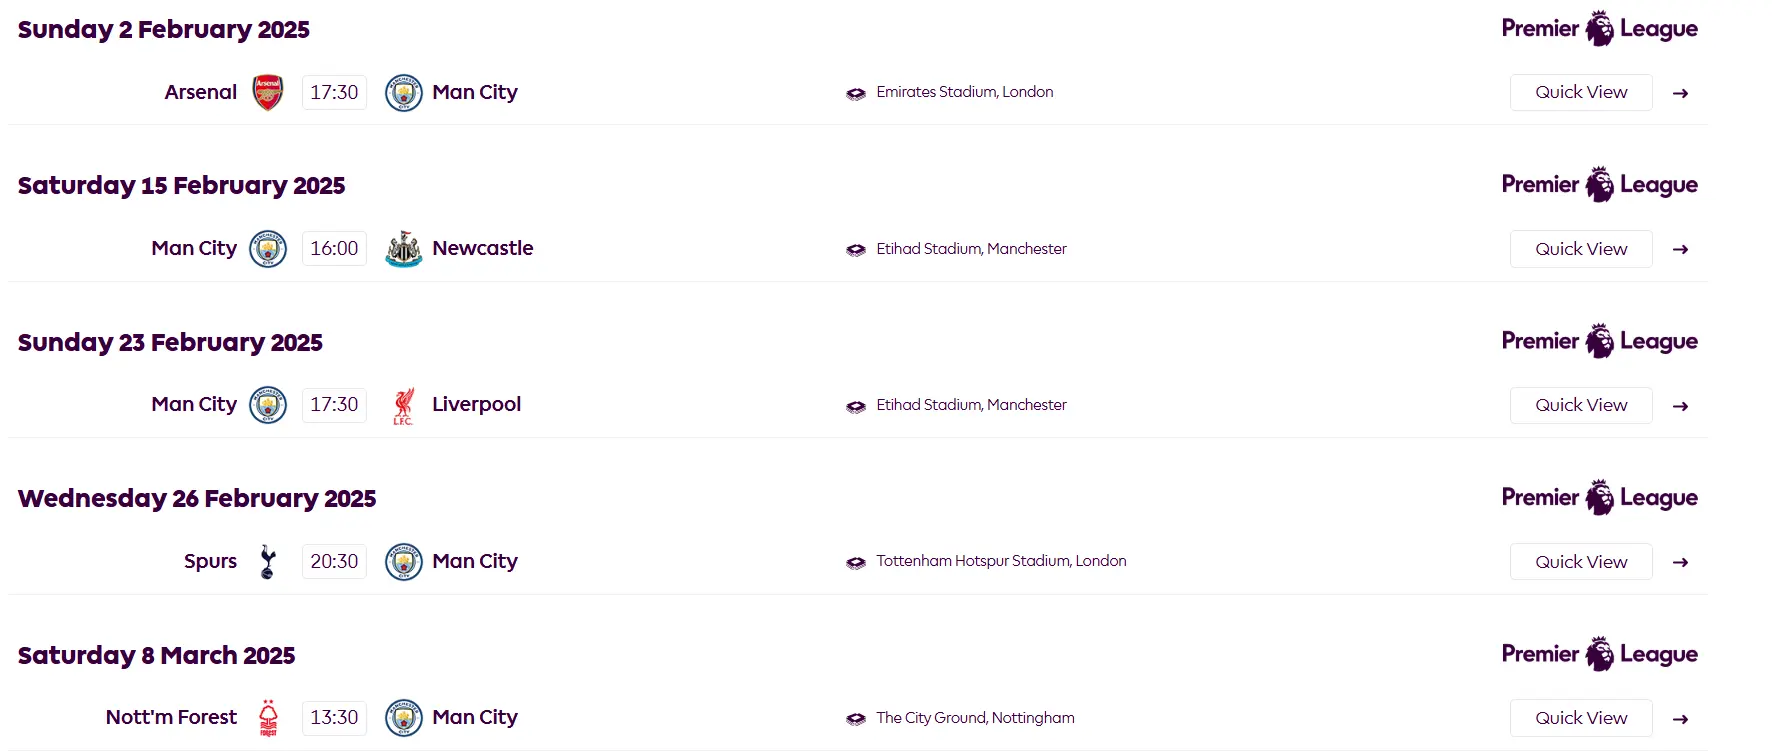Click the Newcastle club crest

click(404, 249)
